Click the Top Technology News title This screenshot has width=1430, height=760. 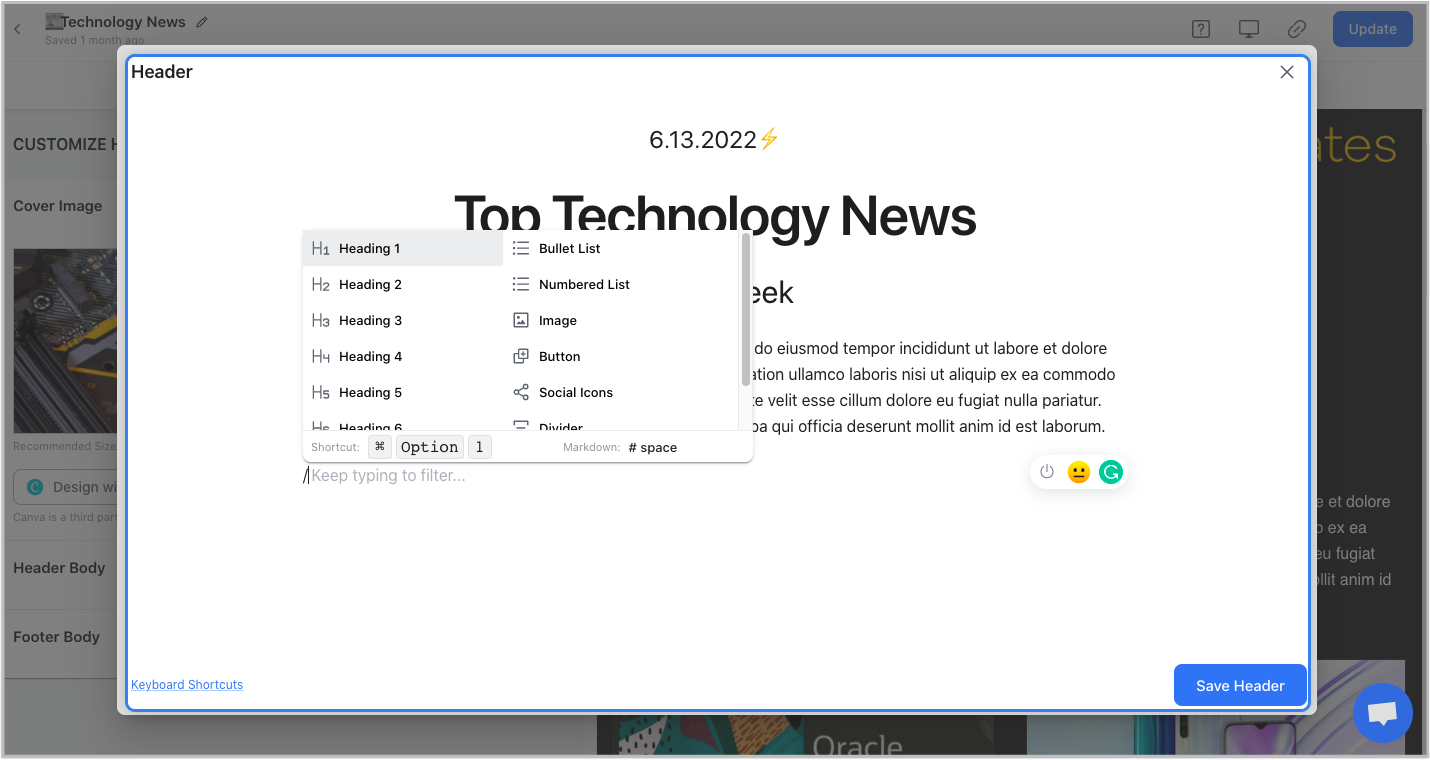click(715, 216)
